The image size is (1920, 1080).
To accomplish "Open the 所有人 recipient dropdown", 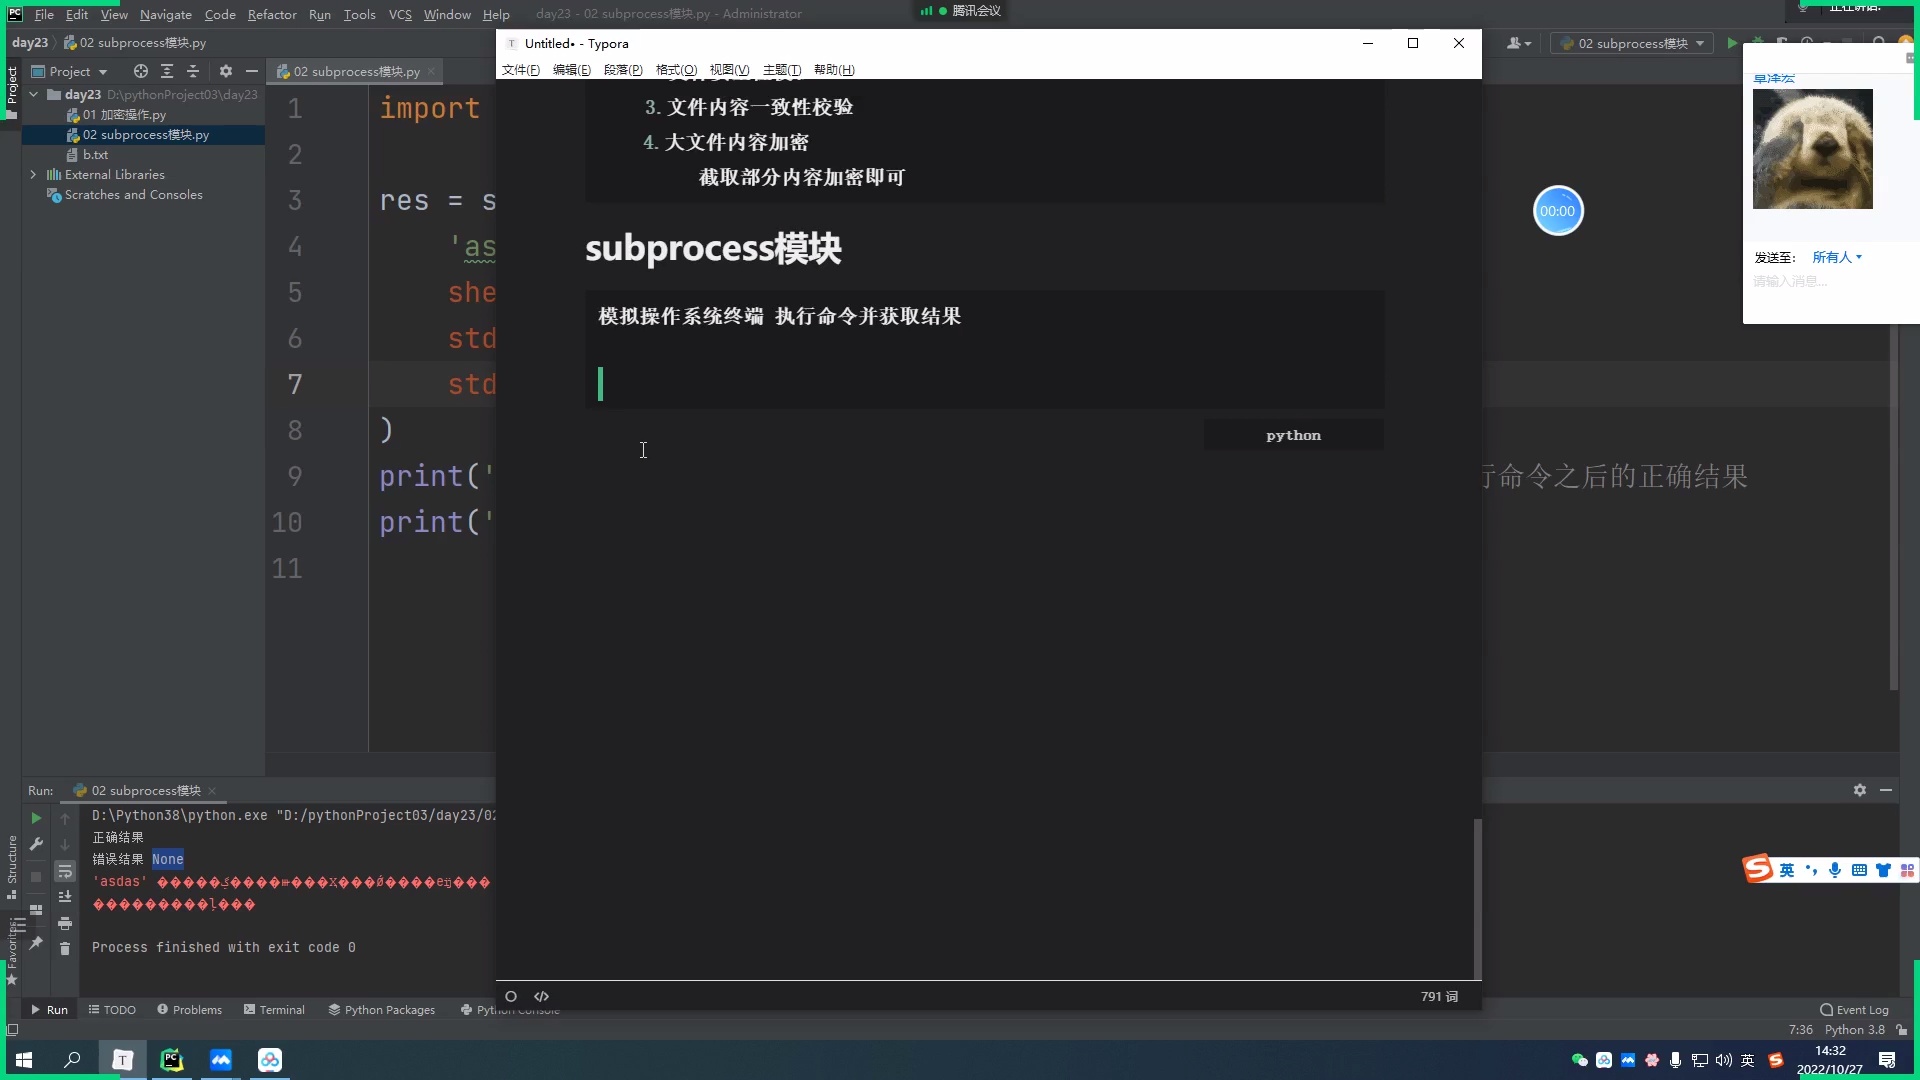I will [x=1836, y=257].
